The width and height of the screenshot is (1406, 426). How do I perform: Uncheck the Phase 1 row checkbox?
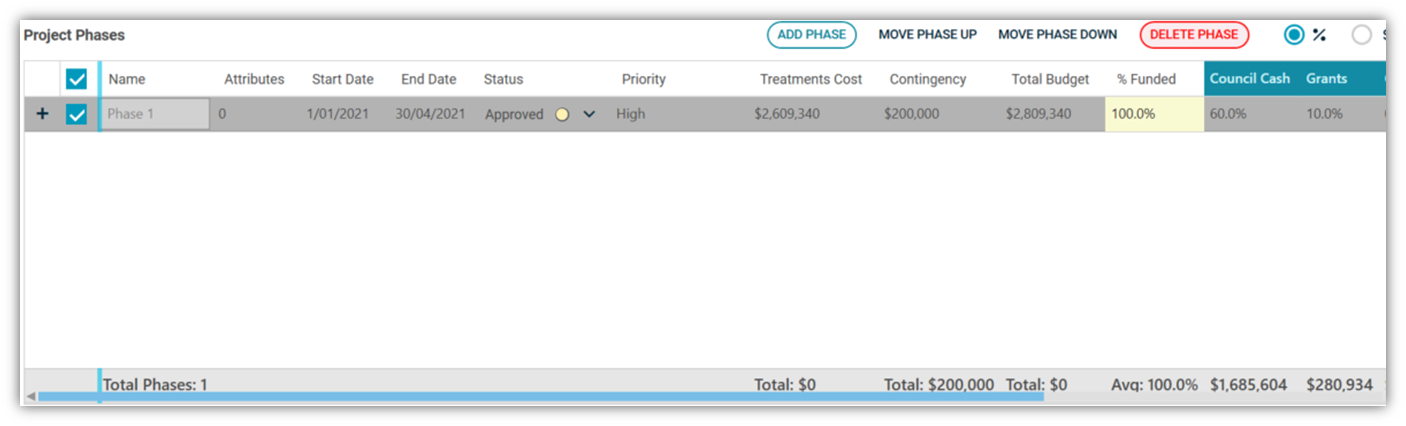coord(77,114)
